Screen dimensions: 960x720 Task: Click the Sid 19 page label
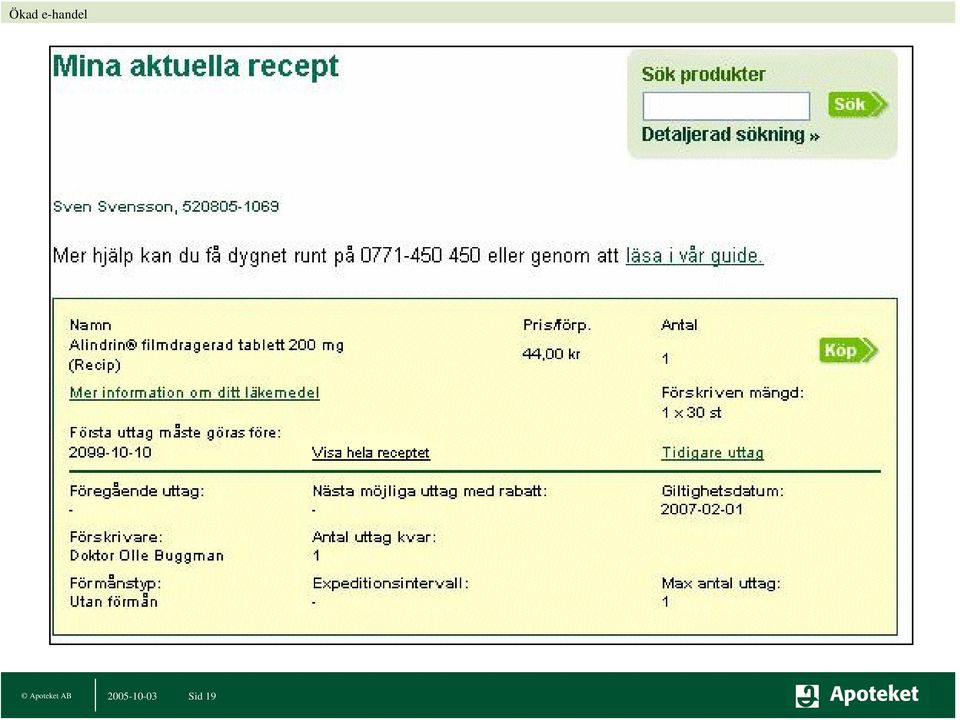pyautogui.click(x=202, y=696)
